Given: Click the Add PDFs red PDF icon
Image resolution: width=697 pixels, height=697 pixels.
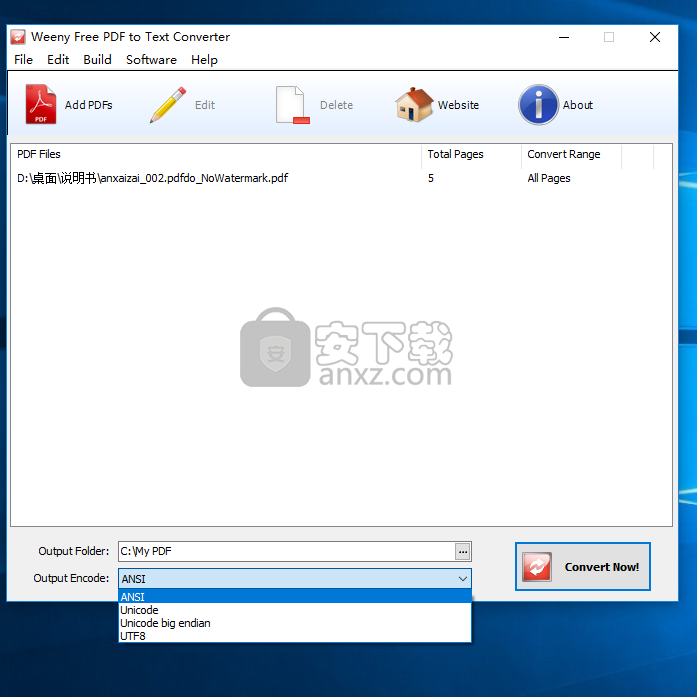Looking at the screenshot, I should pos(40,104).
